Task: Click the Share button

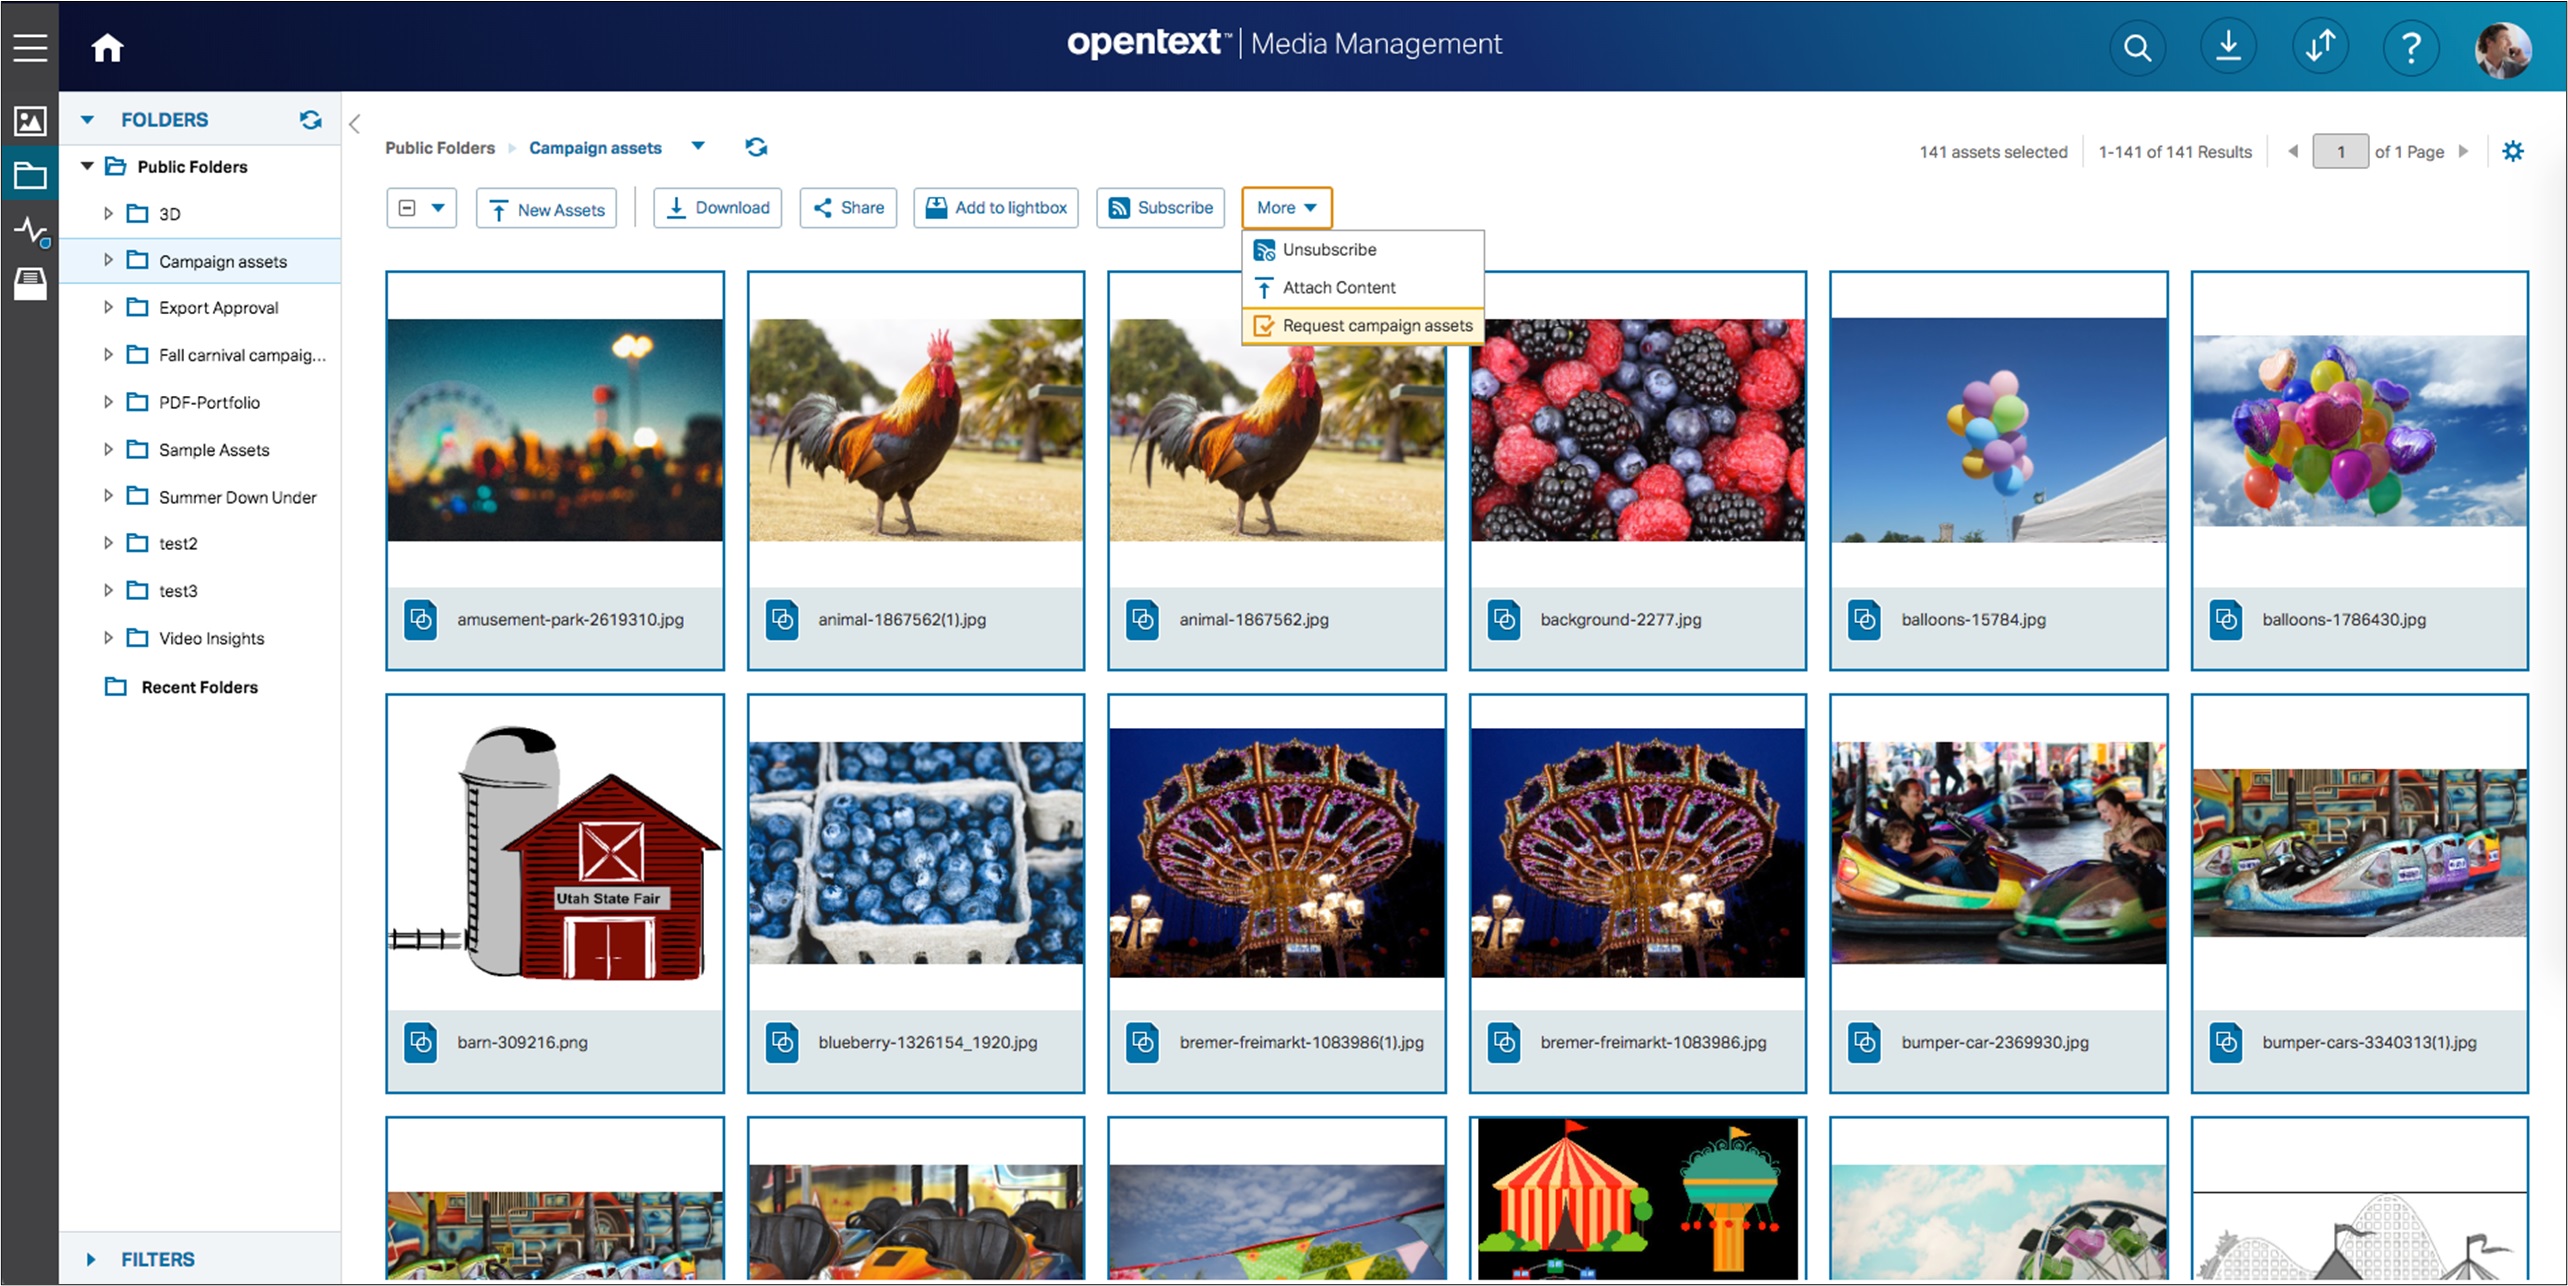Action: coord(848,208)
